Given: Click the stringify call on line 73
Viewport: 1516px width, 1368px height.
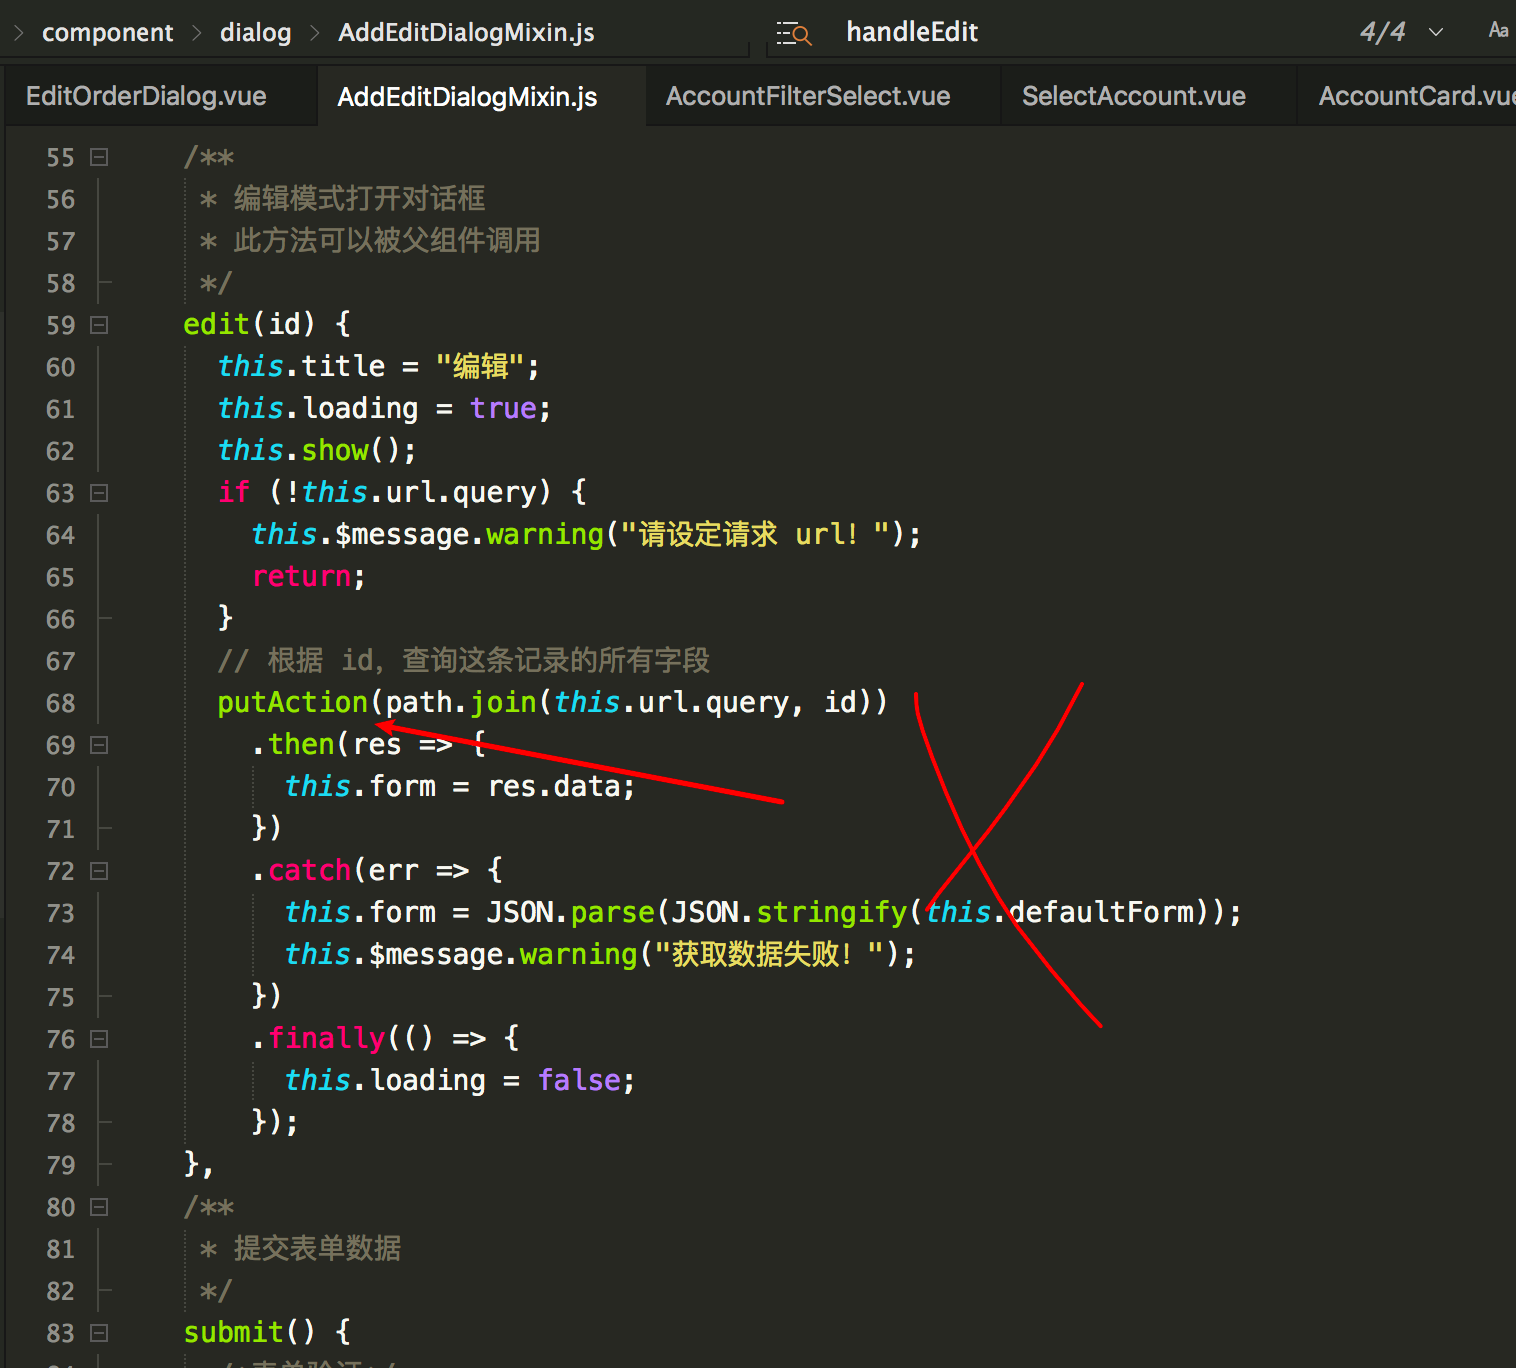Looking at the screenshot, I should click(831, 912).
